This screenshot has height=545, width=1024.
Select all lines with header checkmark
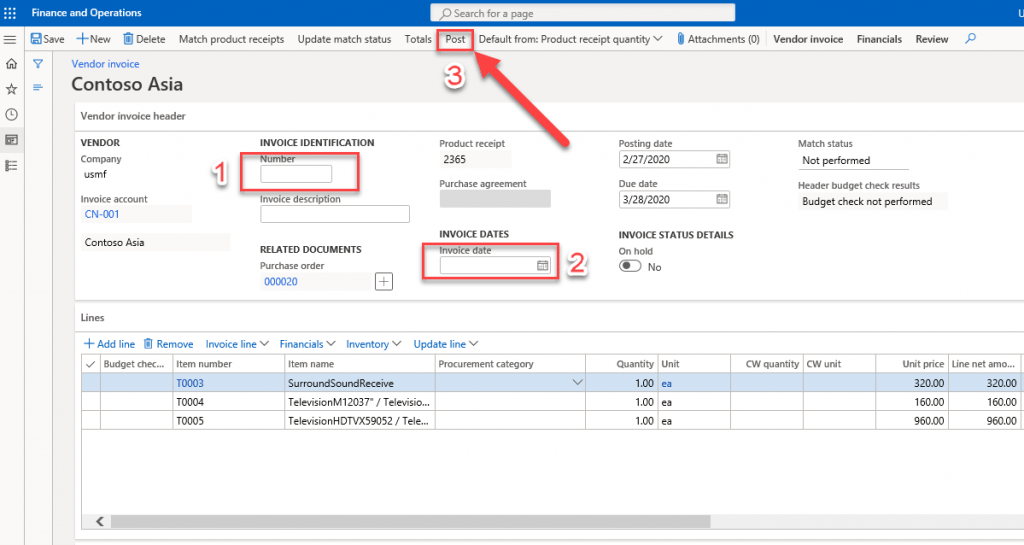pyautogui.click(x=91, y=364)
